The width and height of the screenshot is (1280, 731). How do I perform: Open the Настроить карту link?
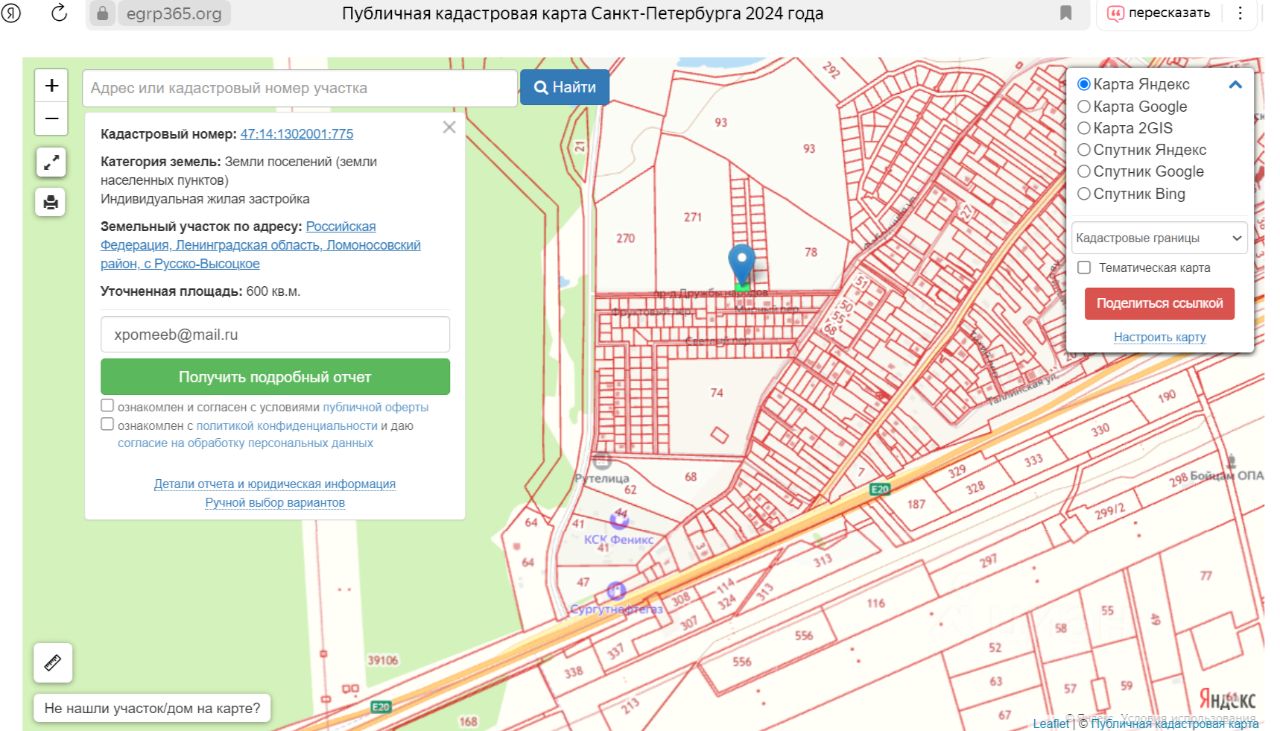click(1160, 338)
